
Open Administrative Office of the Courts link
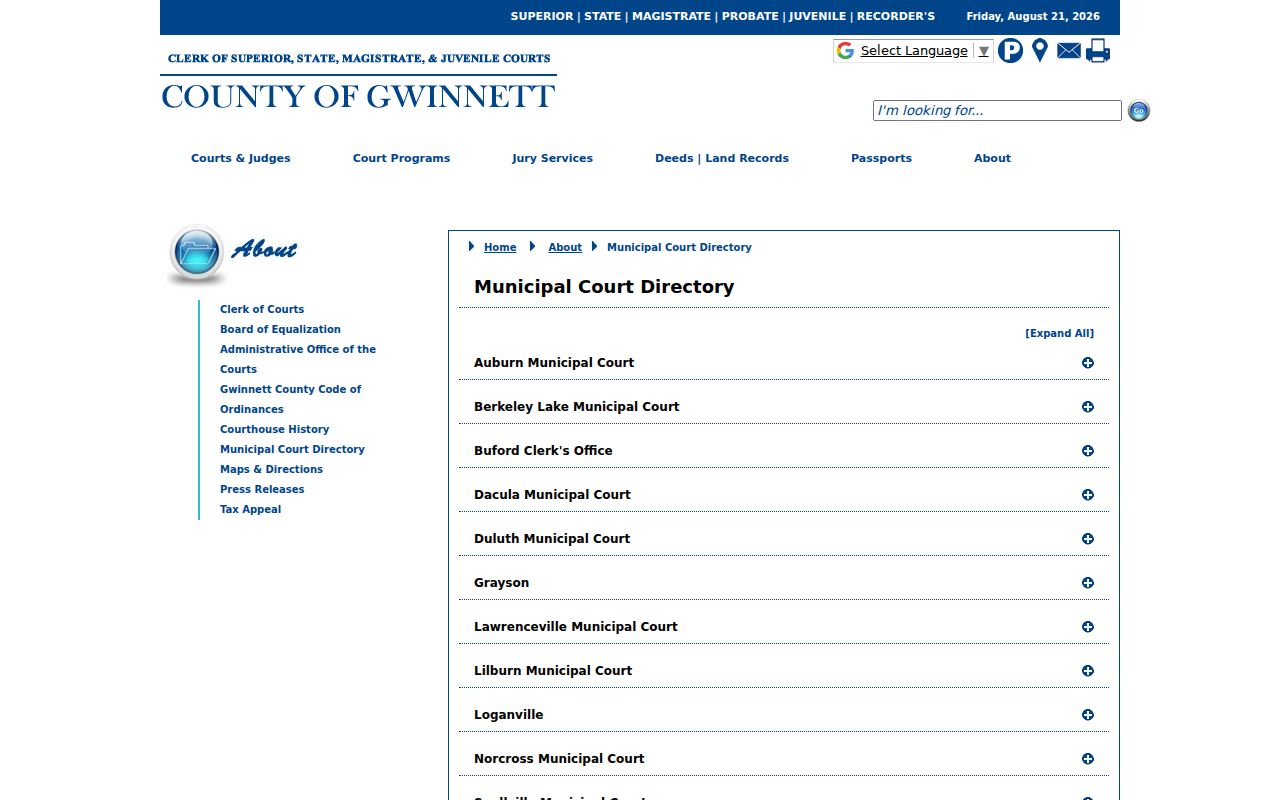tap(298, 359)
